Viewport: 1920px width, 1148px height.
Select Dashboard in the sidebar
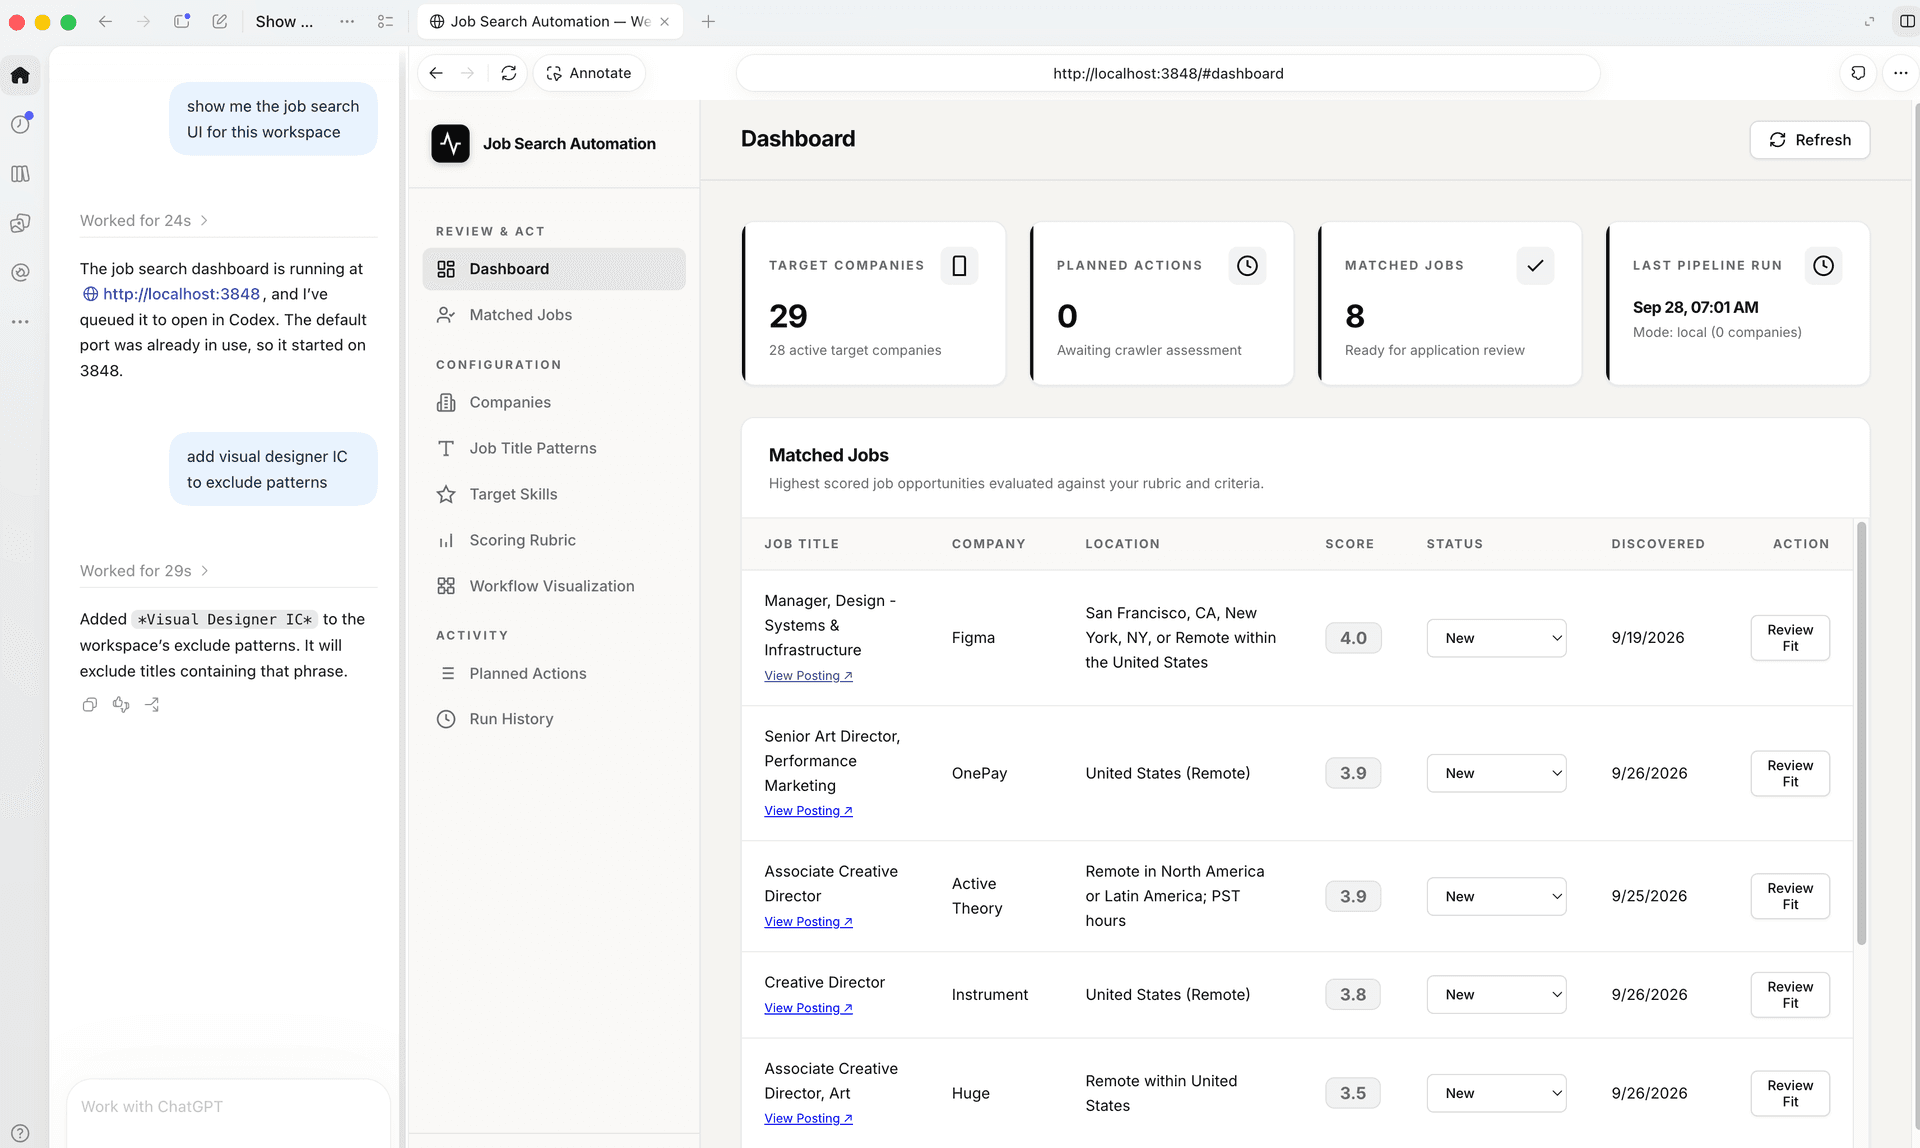pos(554,269)
